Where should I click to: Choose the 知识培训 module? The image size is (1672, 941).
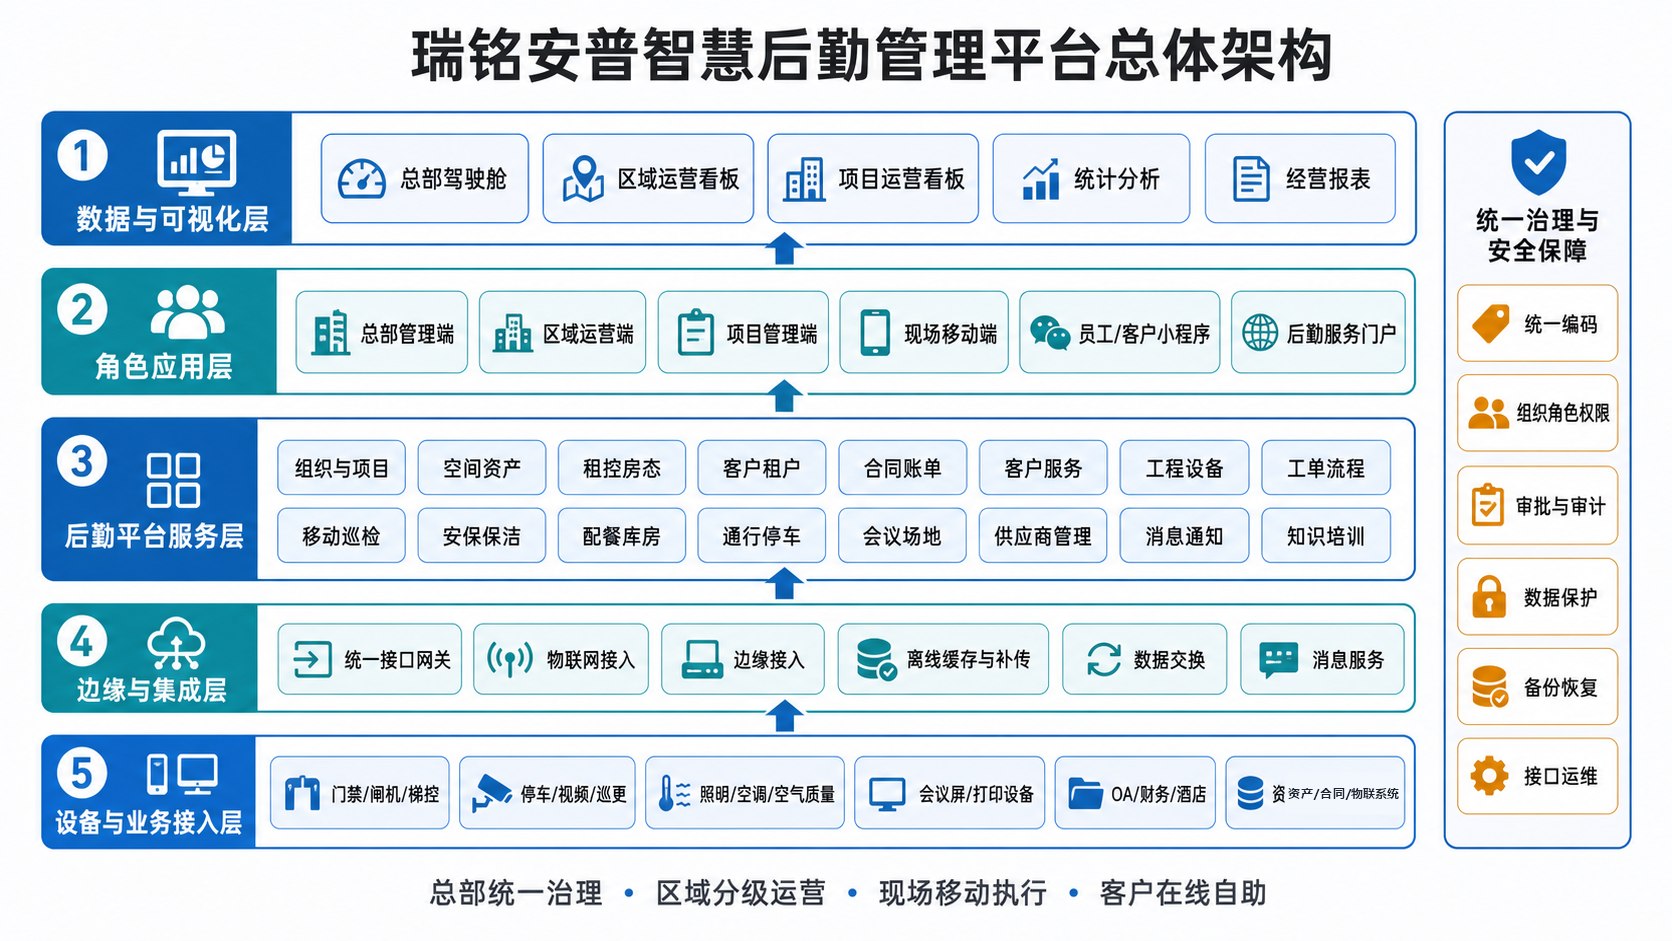1326,536
